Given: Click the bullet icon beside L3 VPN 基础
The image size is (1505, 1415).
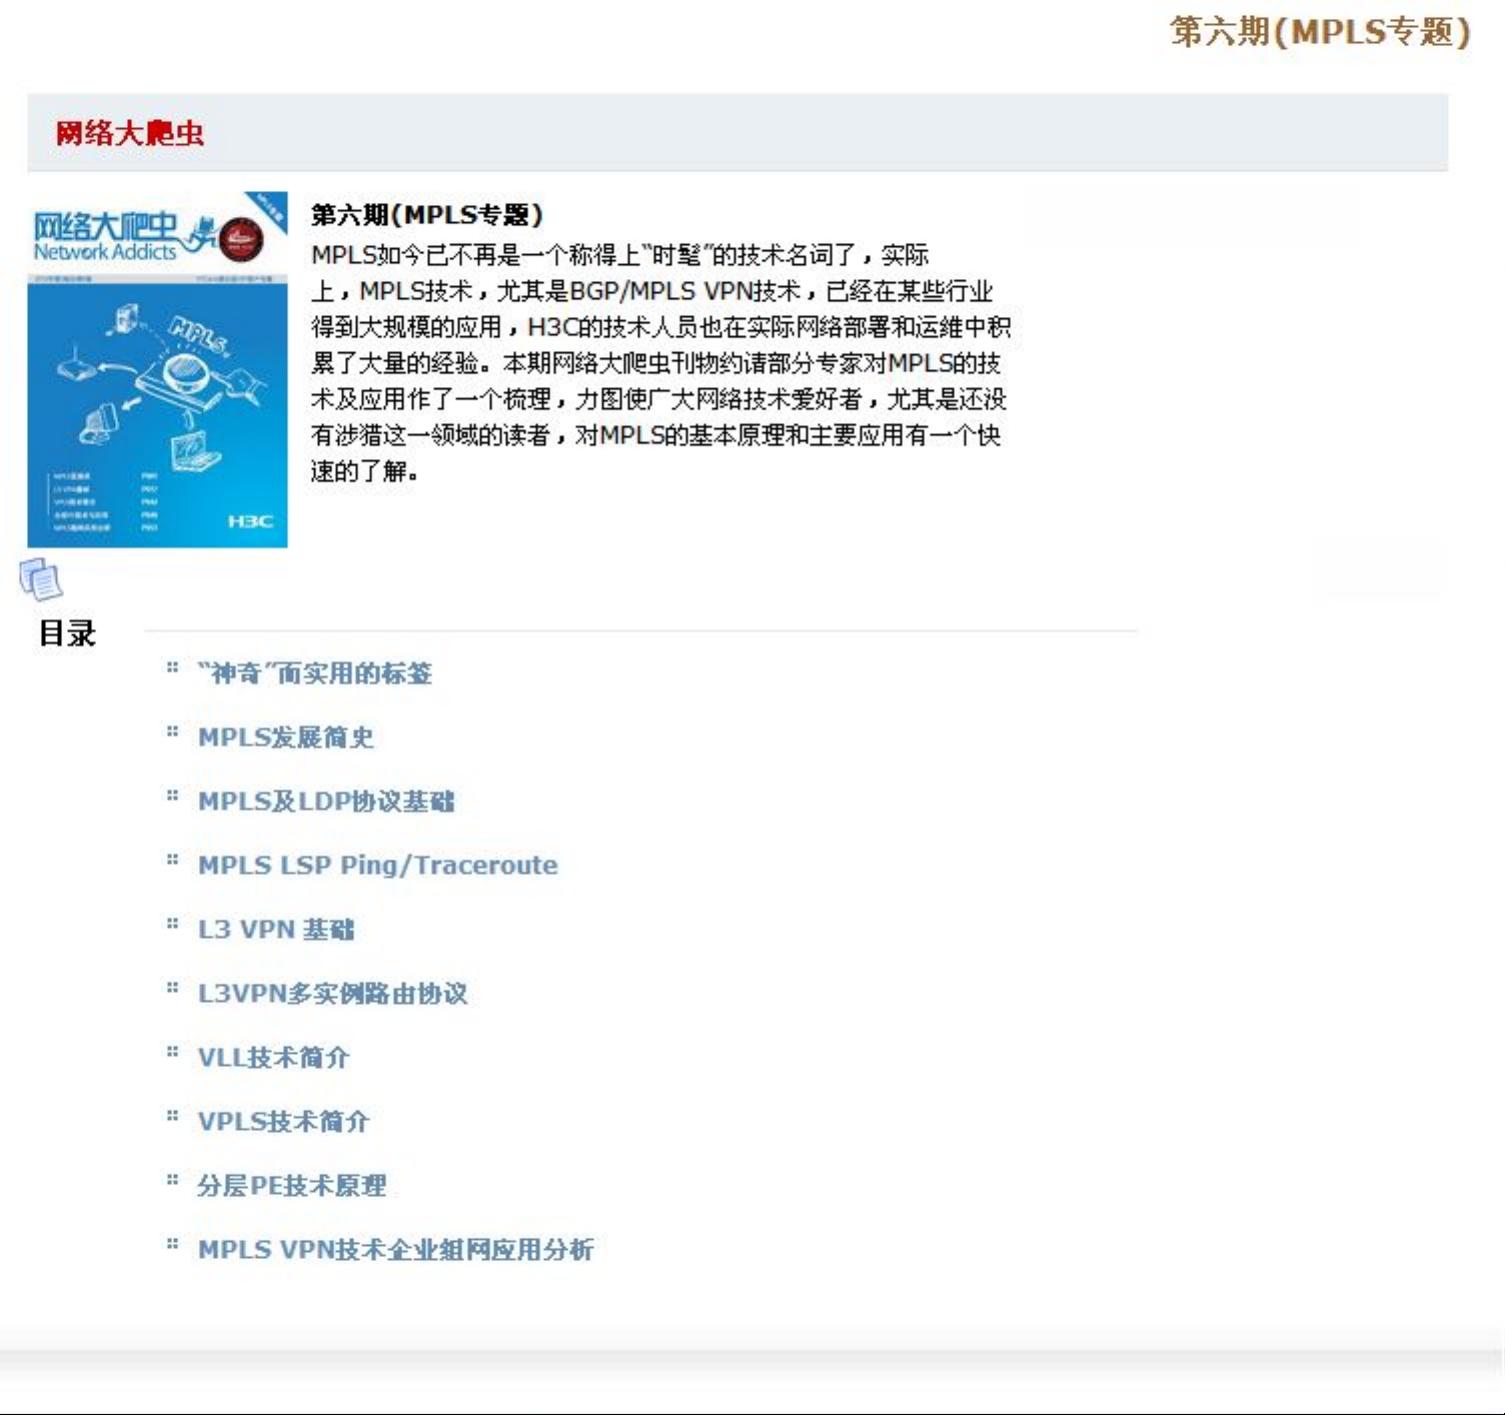Looking at the screenshot, I should [172, 924].
